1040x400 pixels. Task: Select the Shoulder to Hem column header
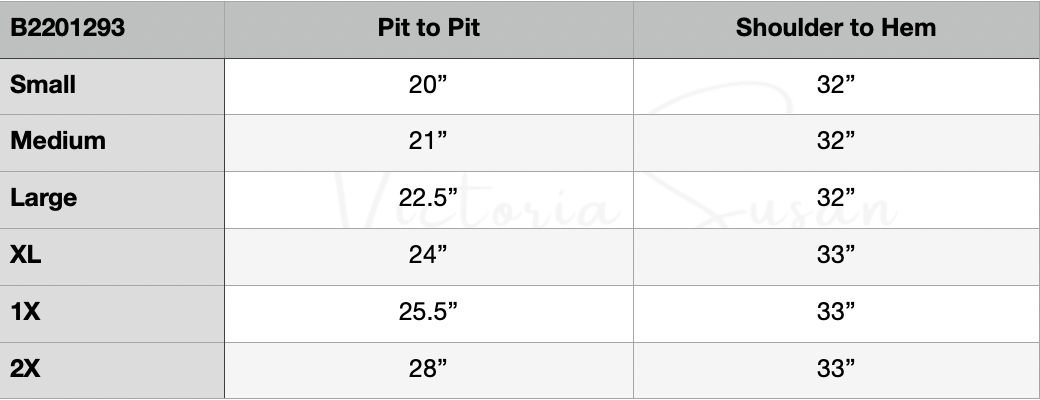(835, 28)
